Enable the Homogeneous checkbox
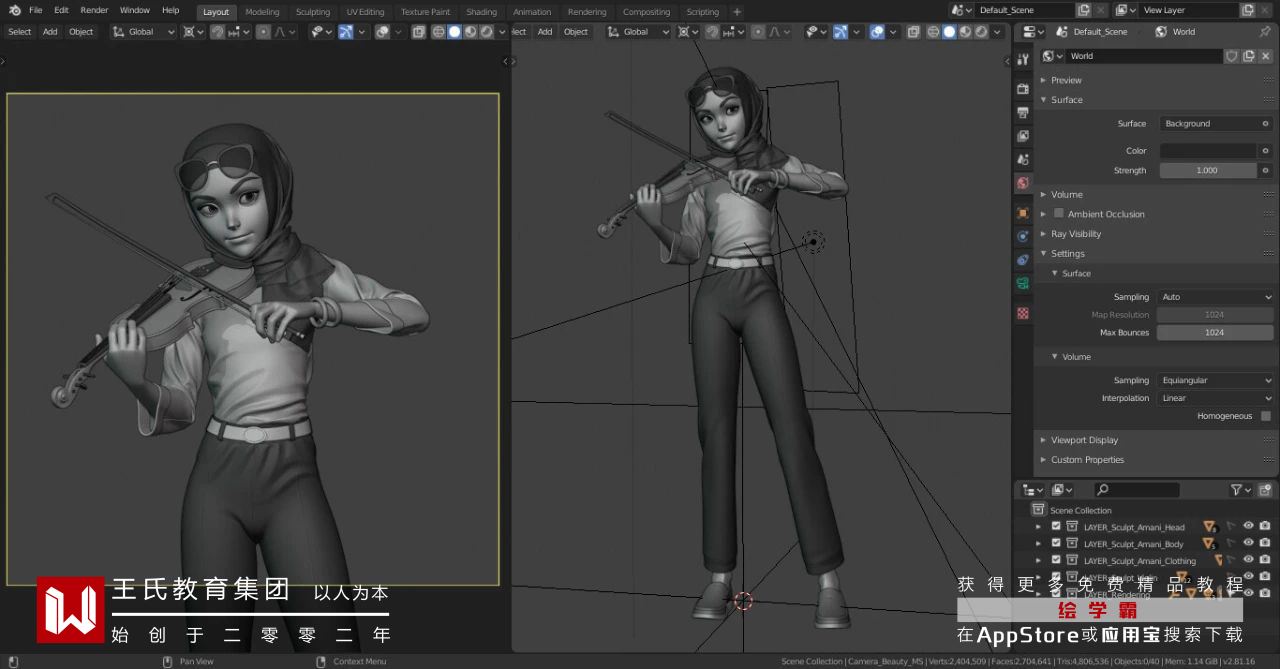Viewport: 1280px width, 669px height. point(1266,416)
